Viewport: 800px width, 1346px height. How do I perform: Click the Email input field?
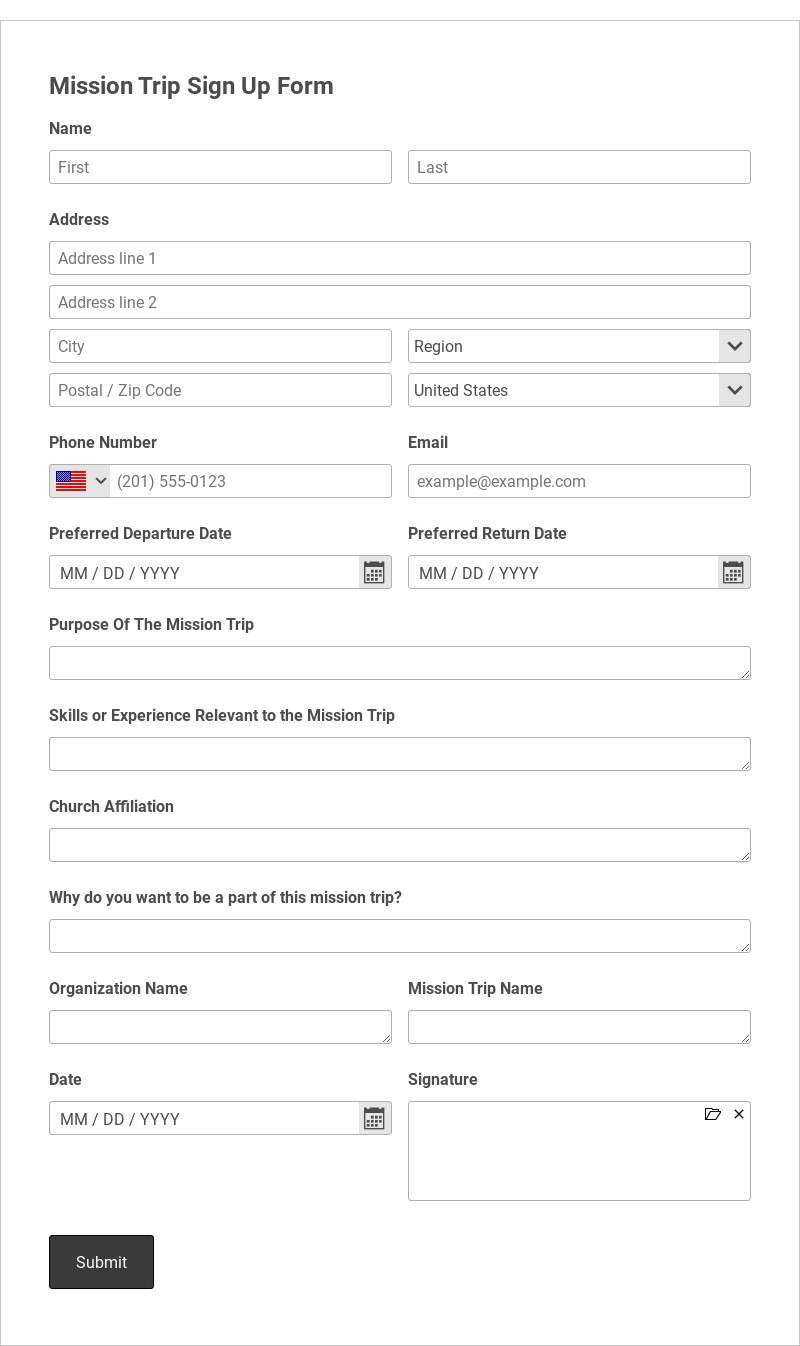click(x=579, y=481)
